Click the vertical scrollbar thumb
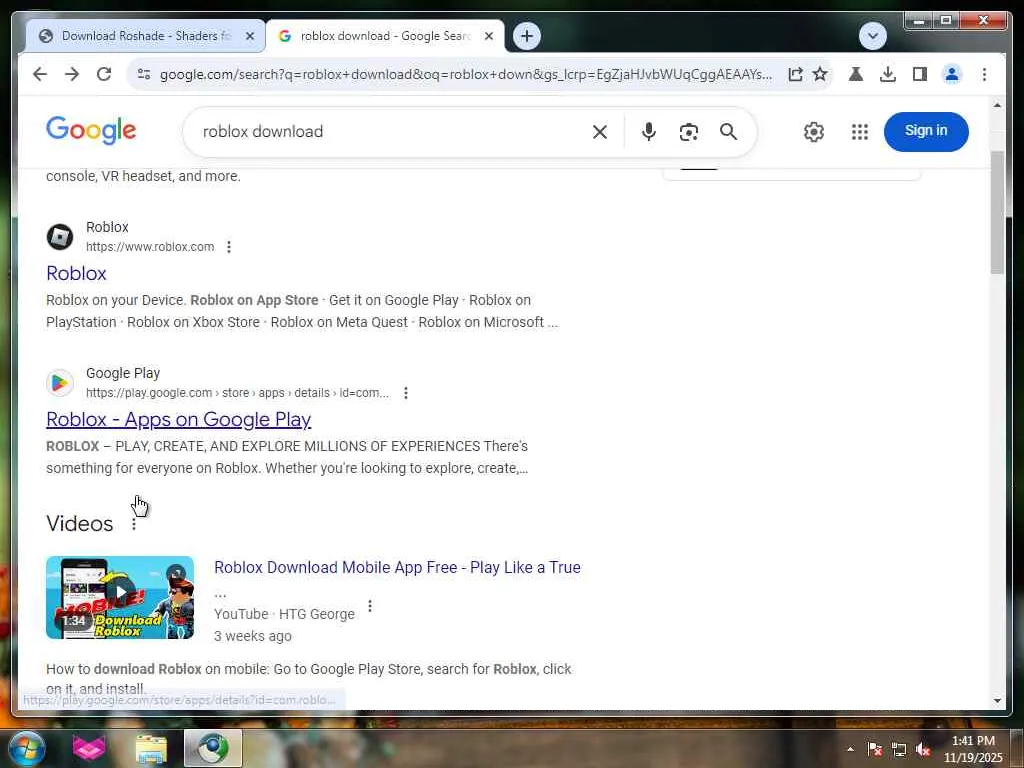Image resolution: width=1024 pixels, height=768 pixels. click(x=997, y=212)
